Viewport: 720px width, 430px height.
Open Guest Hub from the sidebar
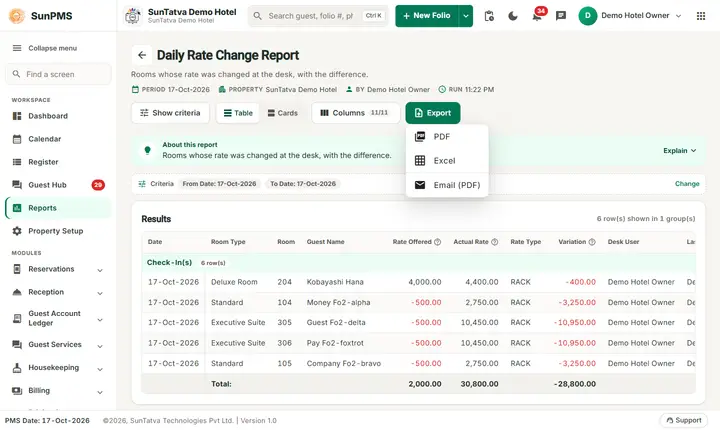[x=58, y=185]
